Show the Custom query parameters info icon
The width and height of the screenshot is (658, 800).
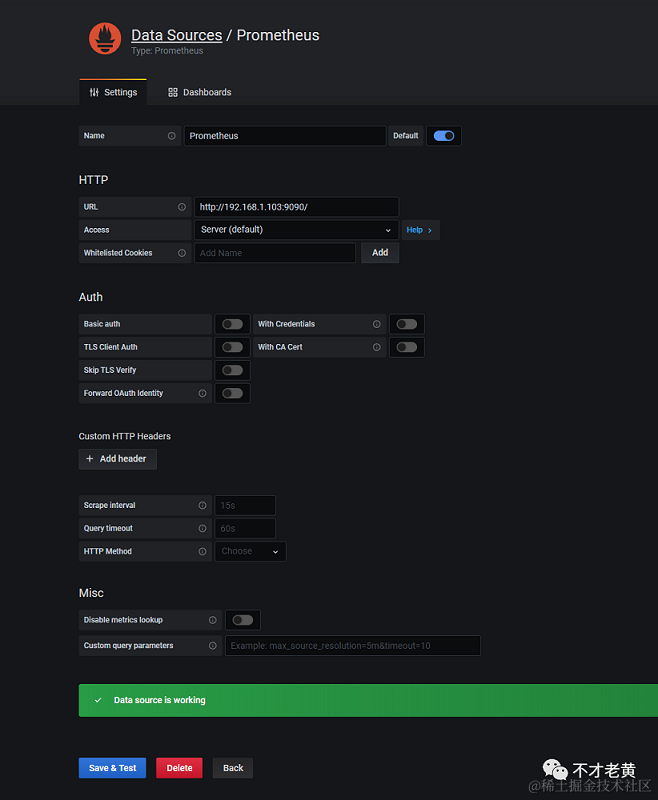pos(213,646)
